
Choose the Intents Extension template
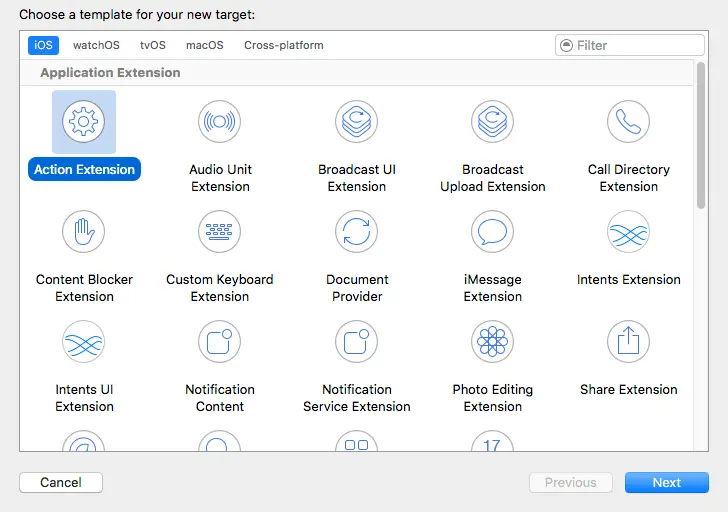pyautogui.click(x=628, y=232)
